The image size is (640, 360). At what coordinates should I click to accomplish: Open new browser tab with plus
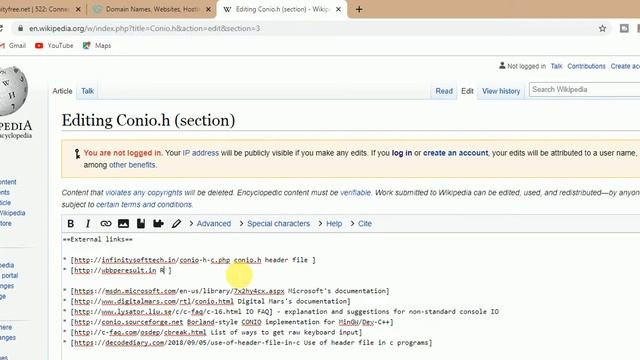pos(359,9)
